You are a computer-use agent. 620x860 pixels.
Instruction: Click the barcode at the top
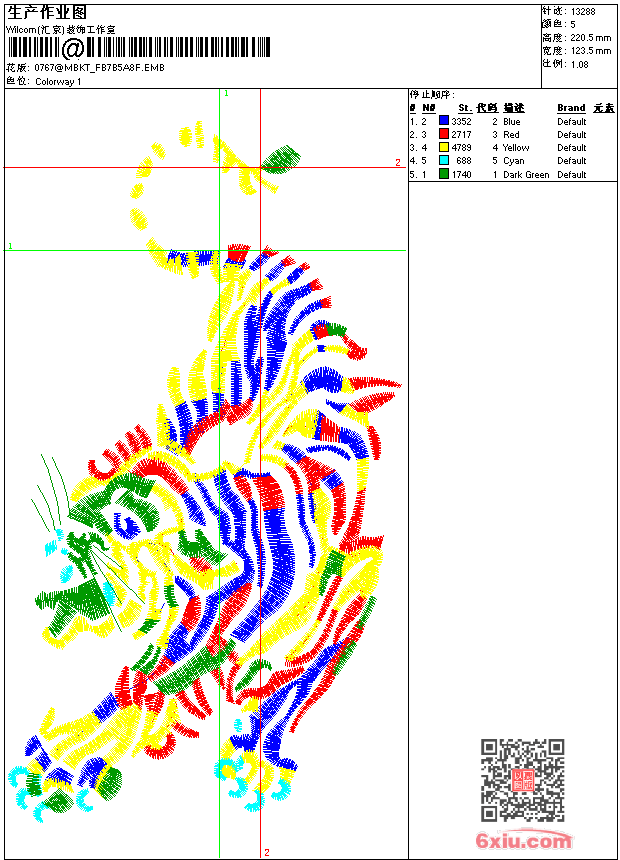click(138, 48)
